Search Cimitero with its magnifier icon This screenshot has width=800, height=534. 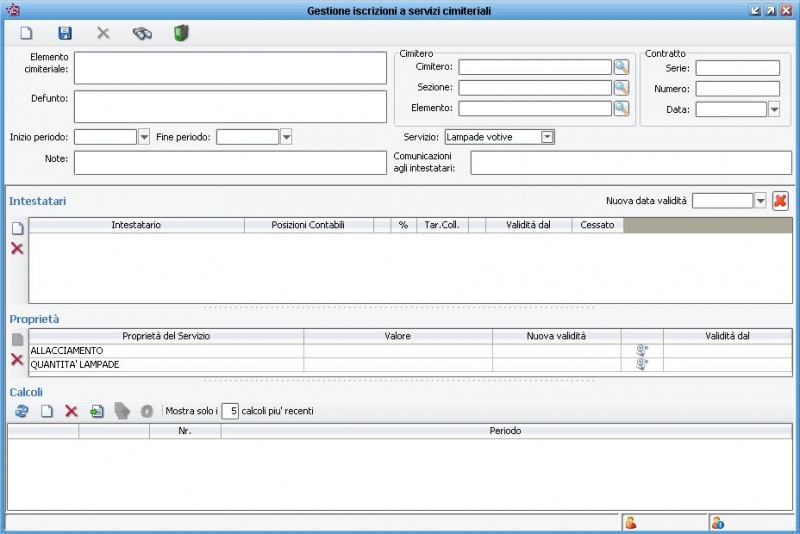click(x=621, y=67)
